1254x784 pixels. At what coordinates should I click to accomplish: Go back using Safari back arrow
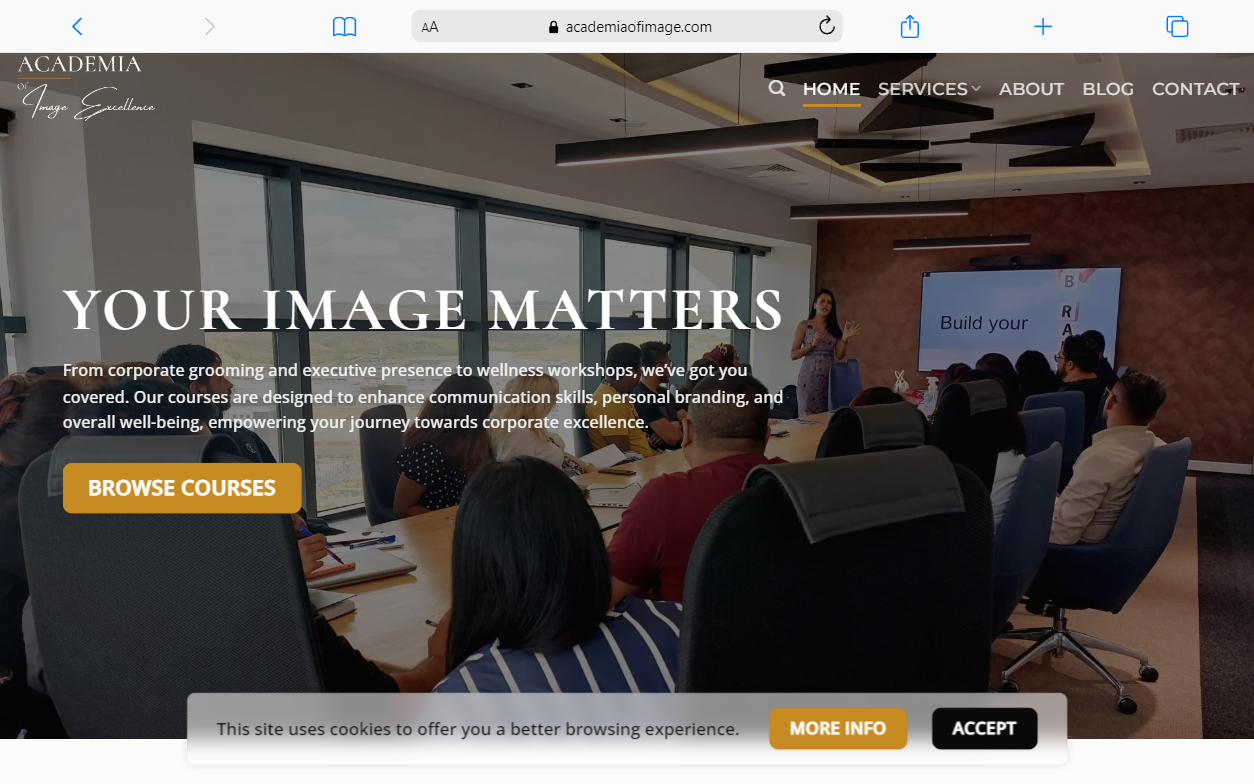tap(77, 27)
